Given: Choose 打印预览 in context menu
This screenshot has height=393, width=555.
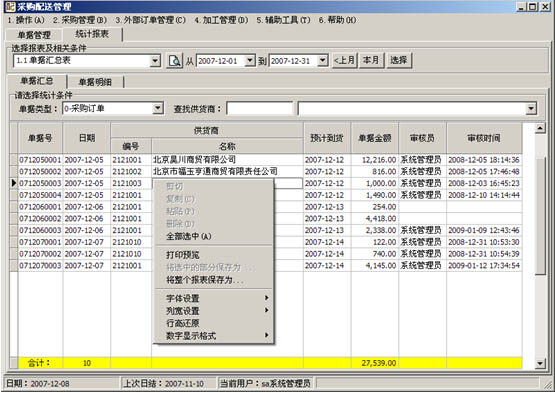Looking at the screenshot, I should 213,255.
